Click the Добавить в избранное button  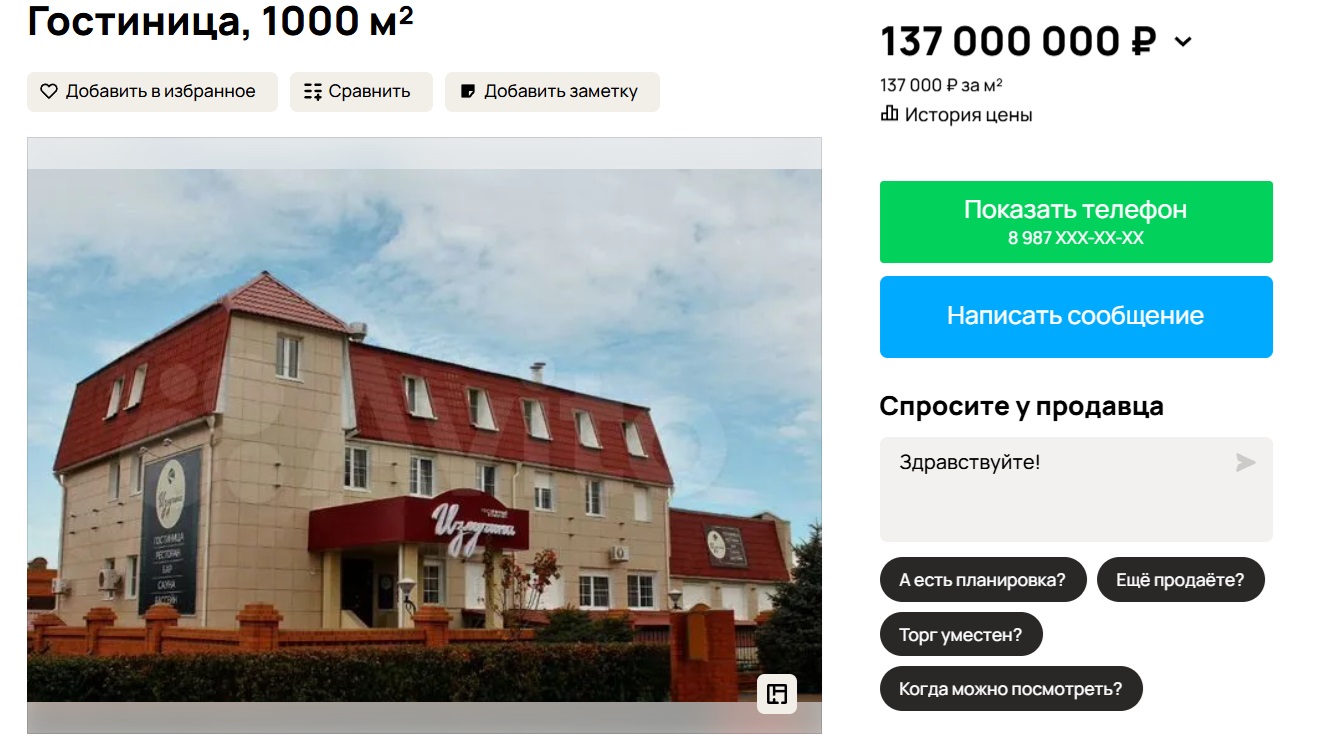[152, 92]
